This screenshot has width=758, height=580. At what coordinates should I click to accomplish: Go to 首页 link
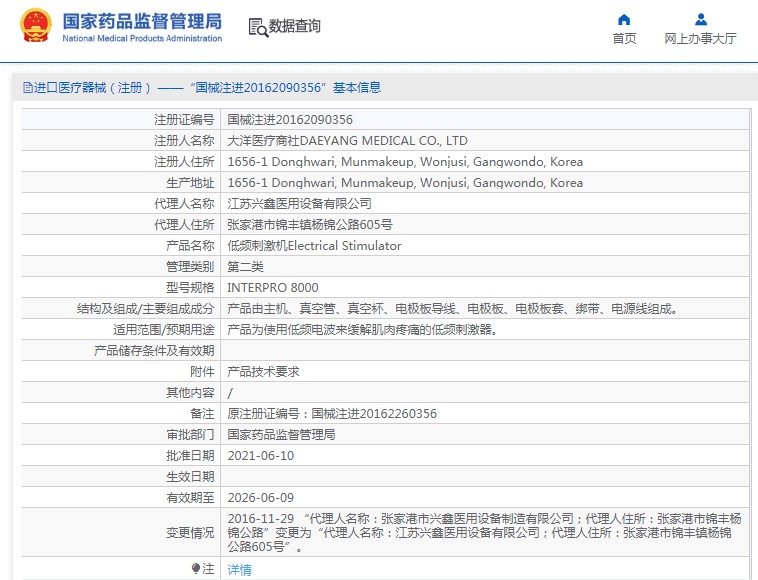(x=624, y=38)
